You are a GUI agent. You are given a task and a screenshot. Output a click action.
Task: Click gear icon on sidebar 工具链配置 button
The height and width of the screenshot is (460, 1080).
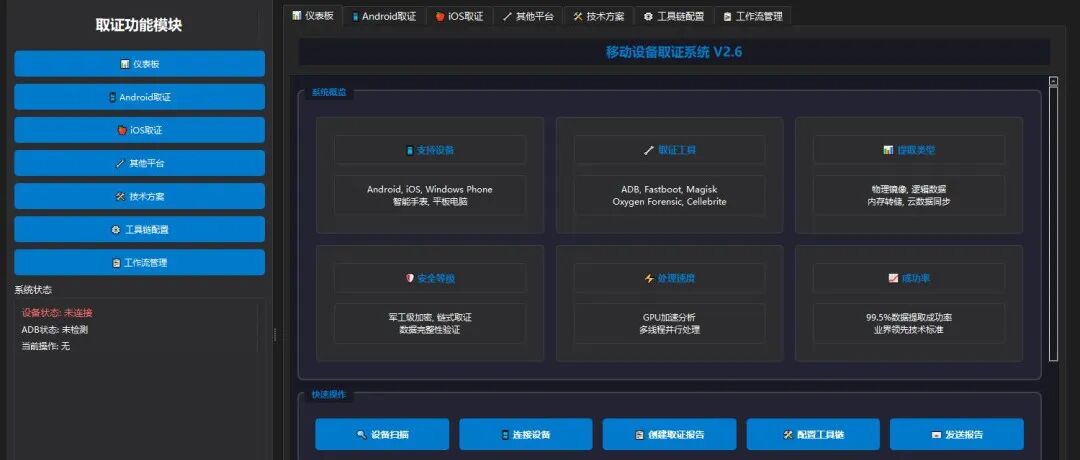(115, 229)
